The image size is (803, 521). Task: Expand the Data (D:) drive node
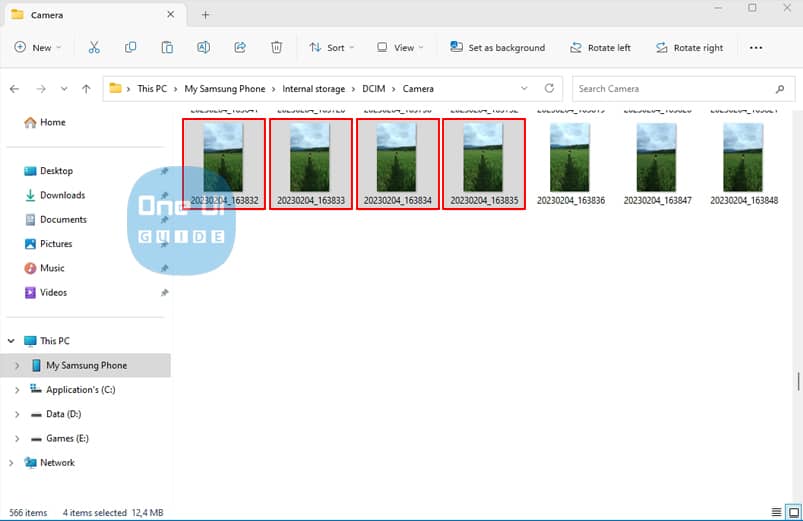click(x=16, y=414)
